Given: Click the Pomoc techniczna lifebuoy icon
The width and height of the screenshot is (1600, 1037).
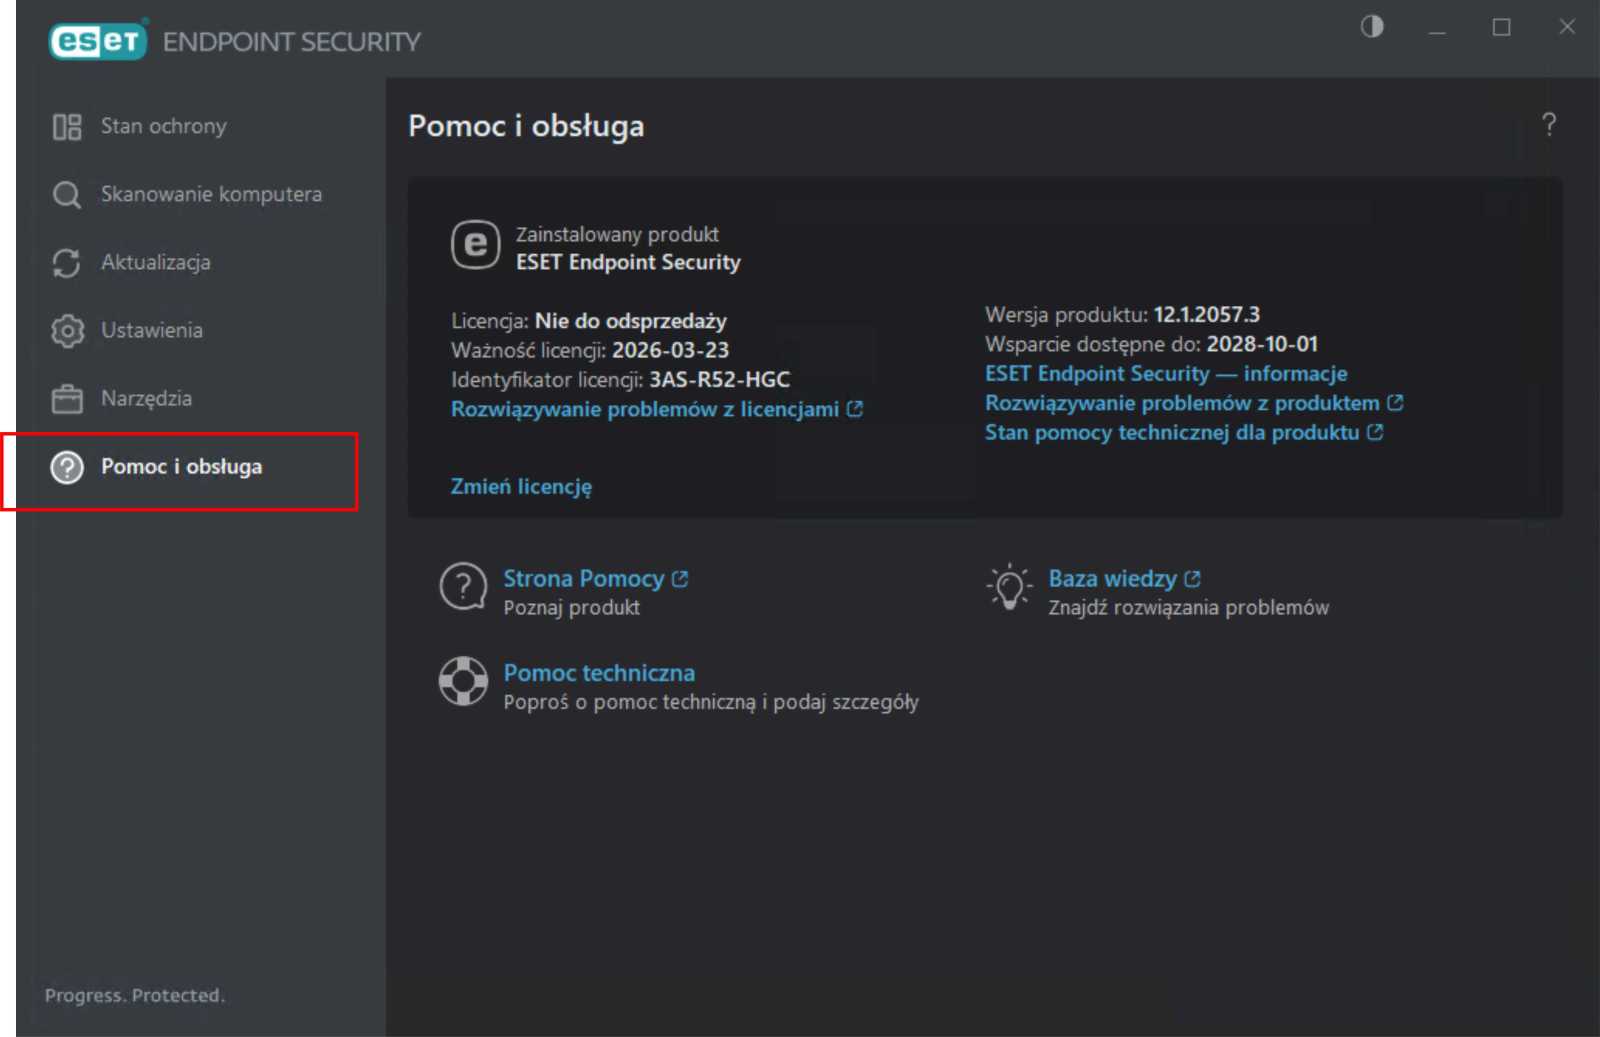Looking at the screenshot, I should pos(464,682).
